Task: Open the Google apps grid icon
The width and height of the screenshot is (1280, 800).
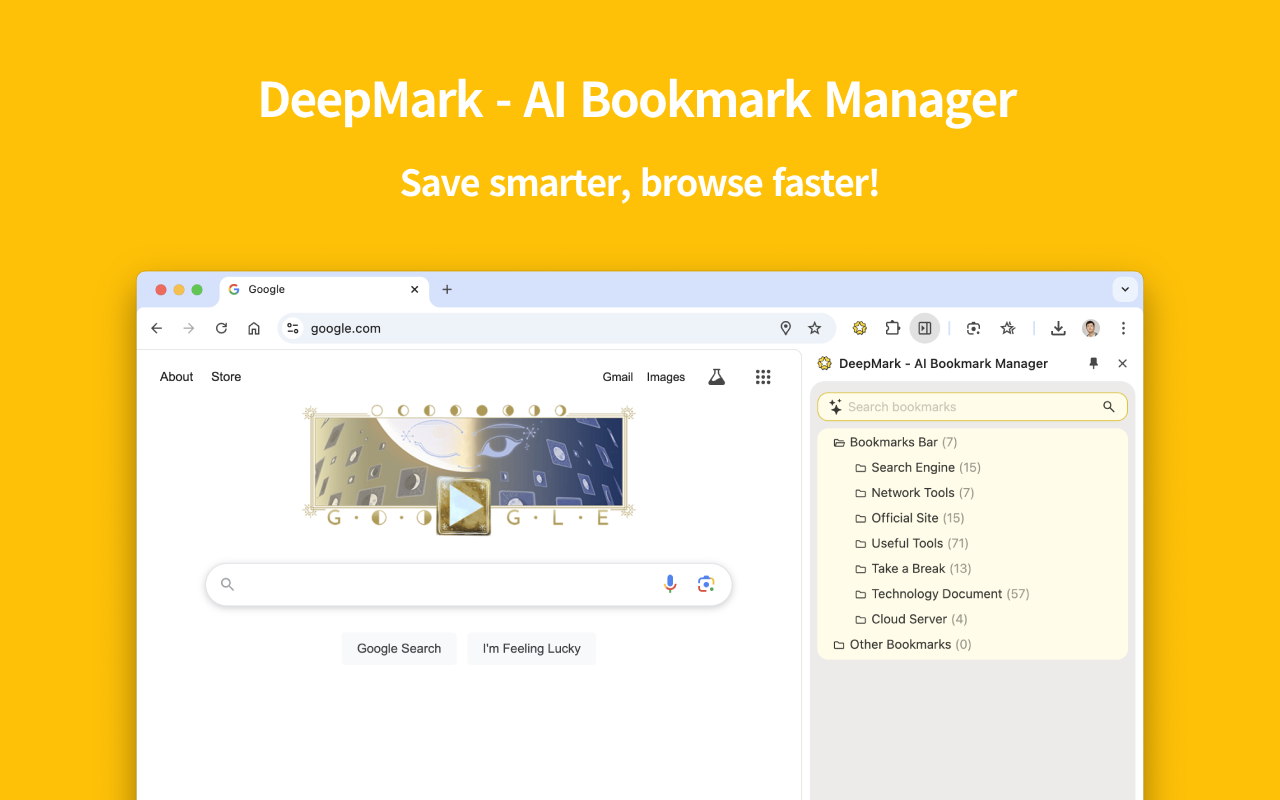Action: [x=763, y=377]
